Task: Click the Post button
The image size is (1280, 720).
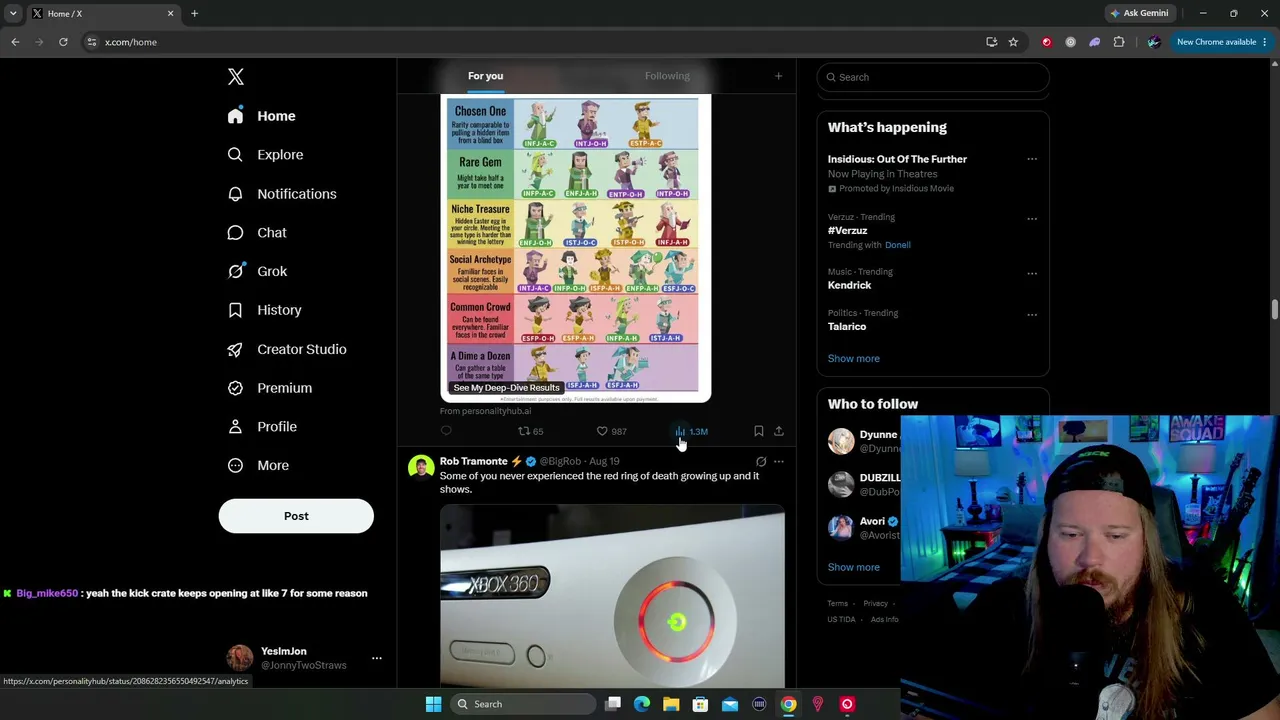Action: pos(296,516)
